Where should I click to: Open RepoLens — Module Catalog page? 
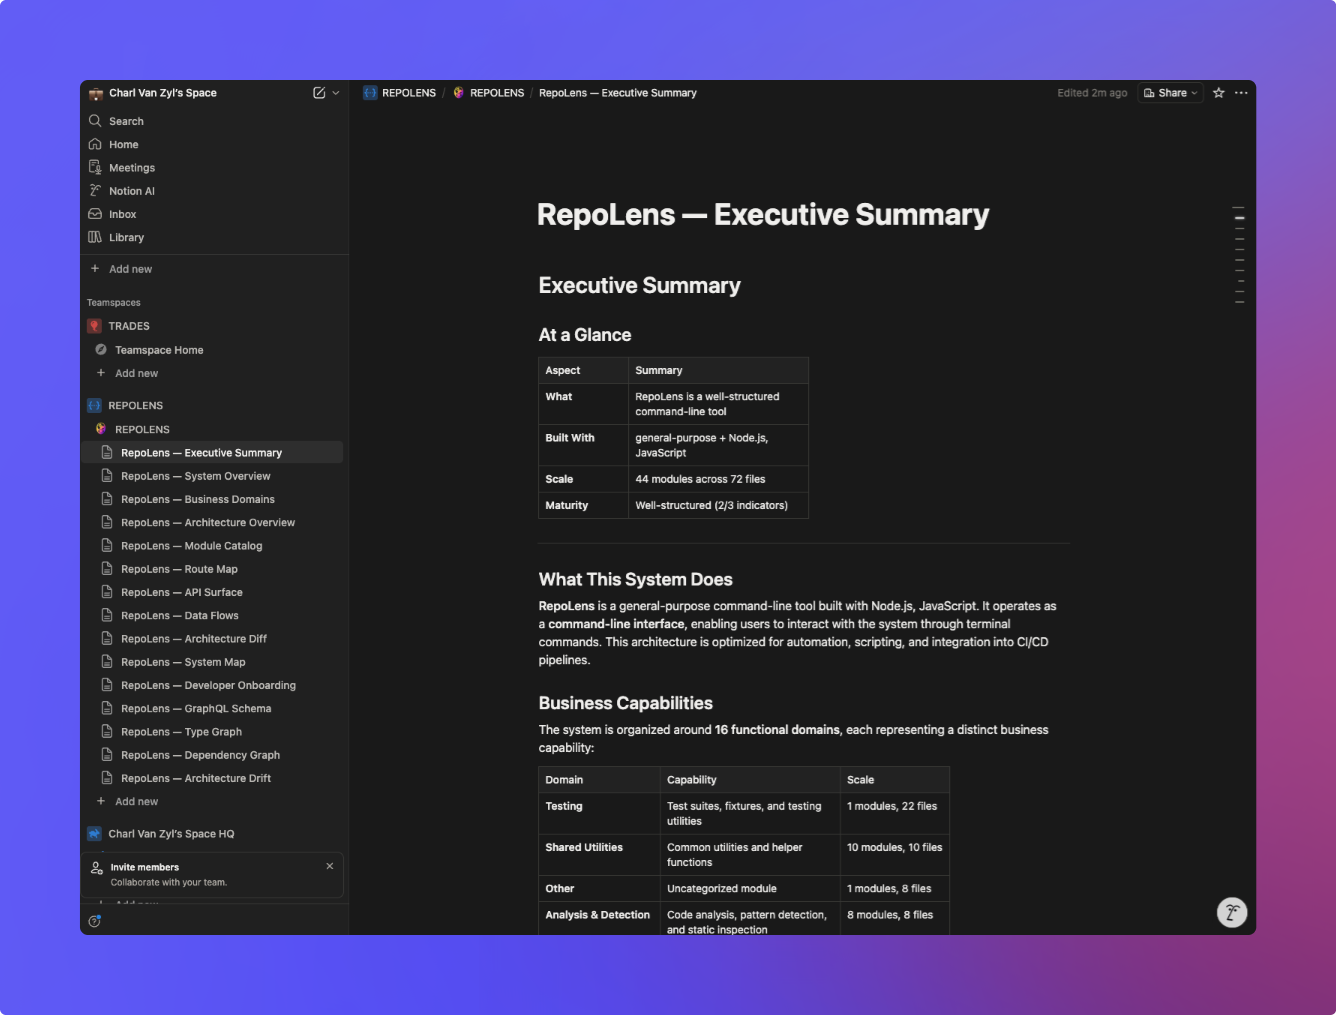point(214,546)
